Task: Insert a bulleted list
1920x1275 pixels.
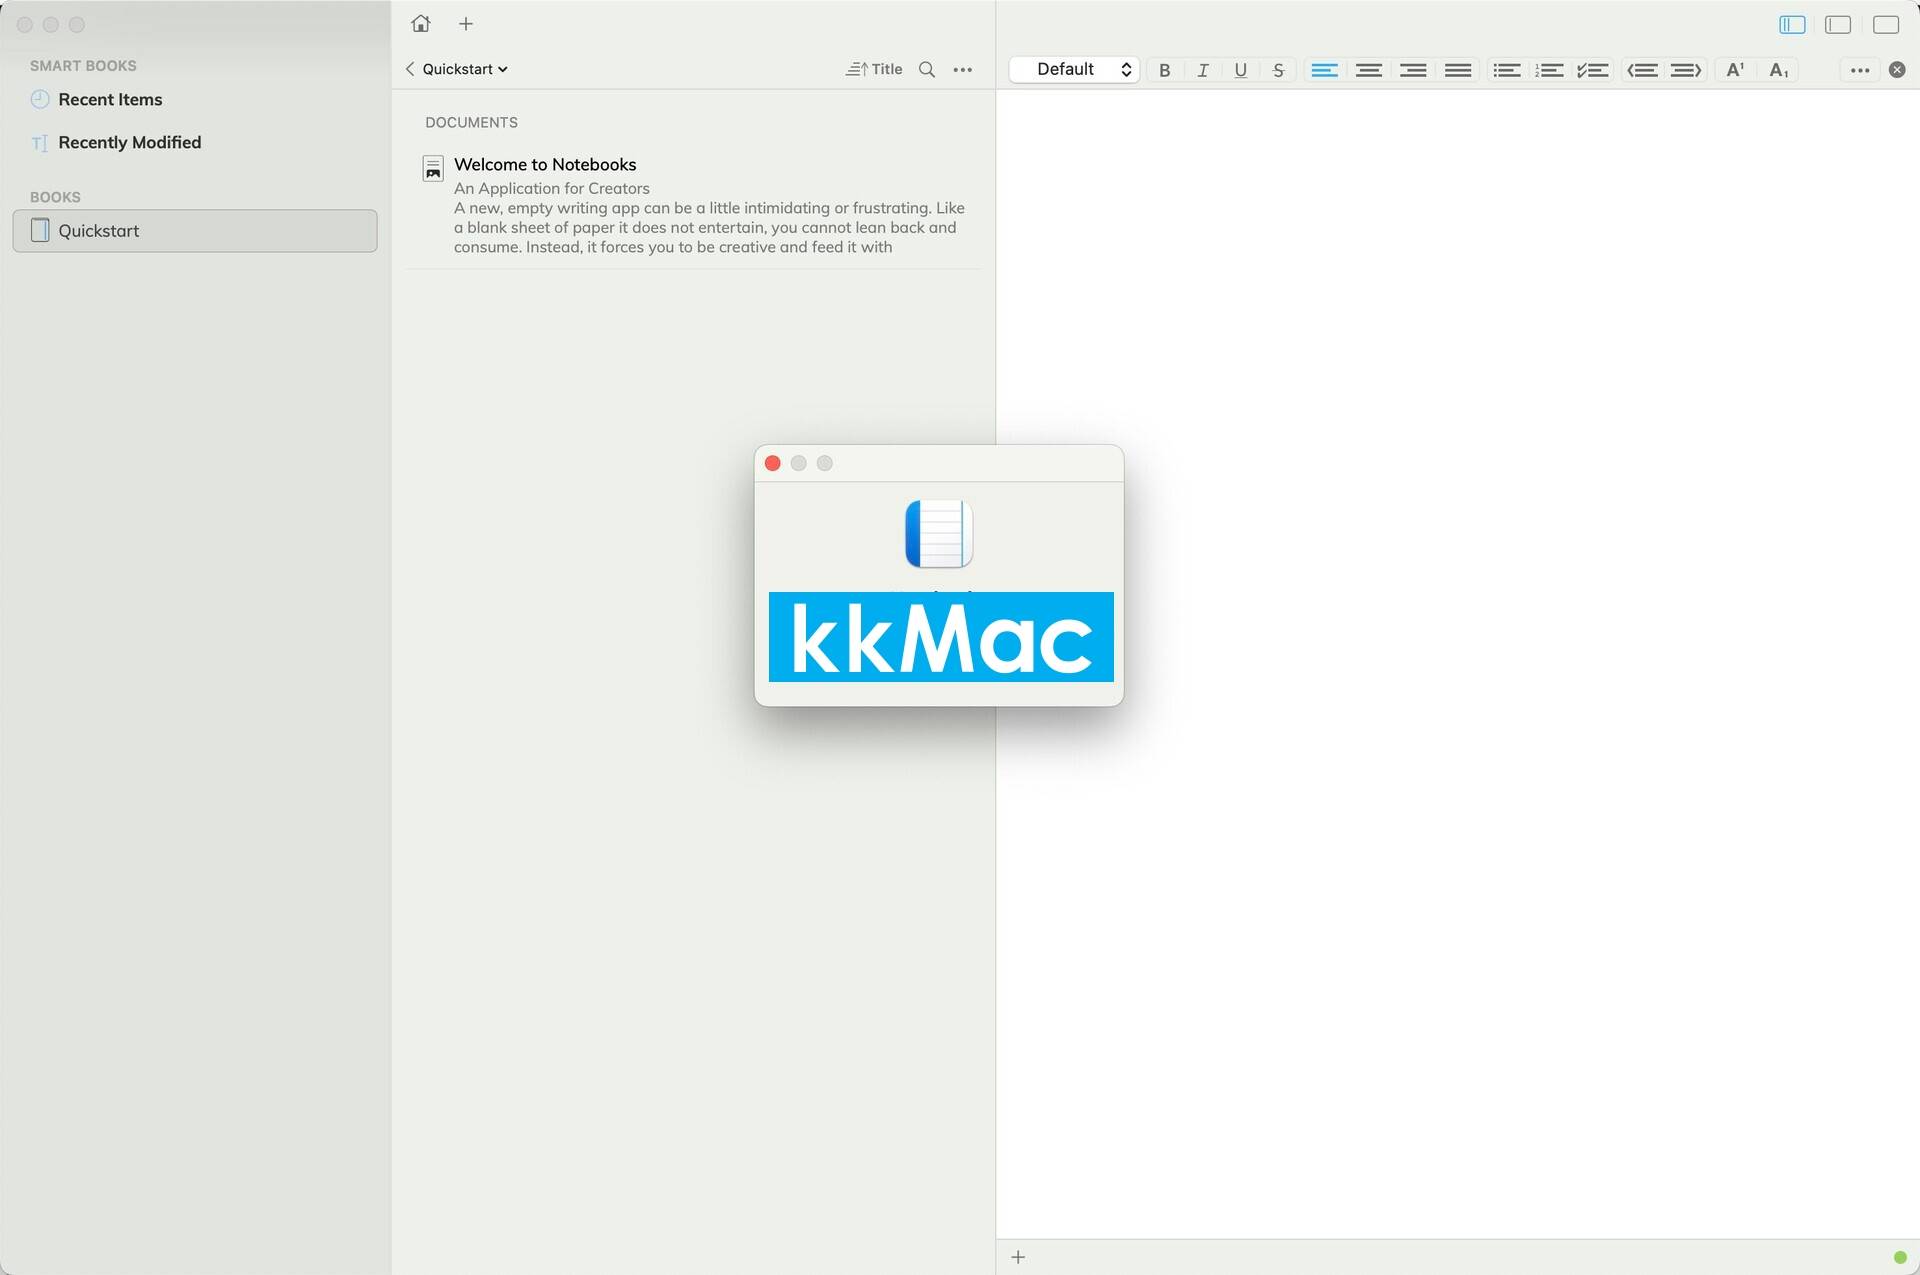Action: 1506,70
